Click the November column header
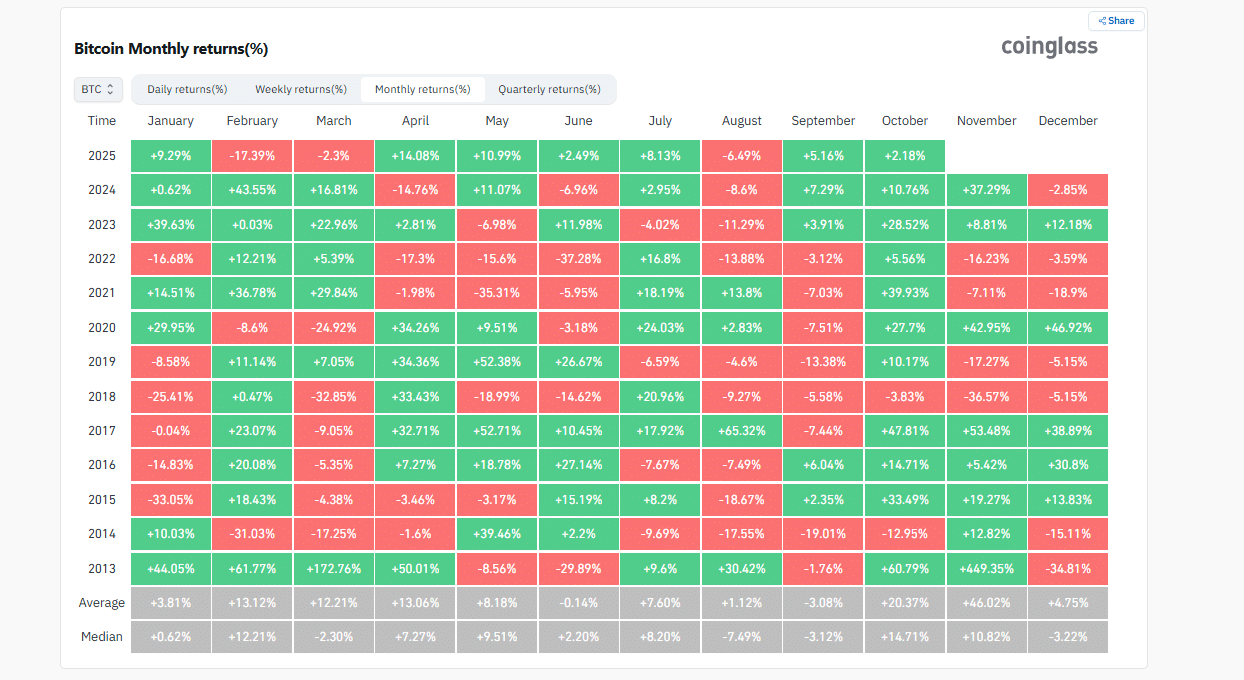 click(x=986, y=121)
